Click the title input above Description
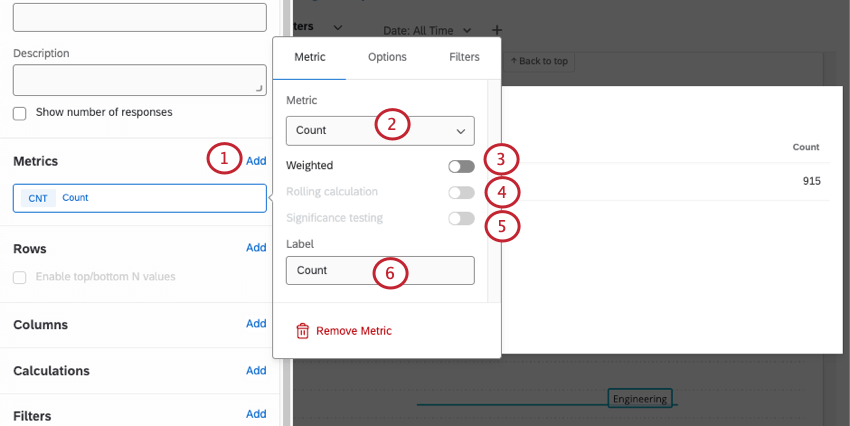This screenshot has width=850, height=426. [140, 17]
